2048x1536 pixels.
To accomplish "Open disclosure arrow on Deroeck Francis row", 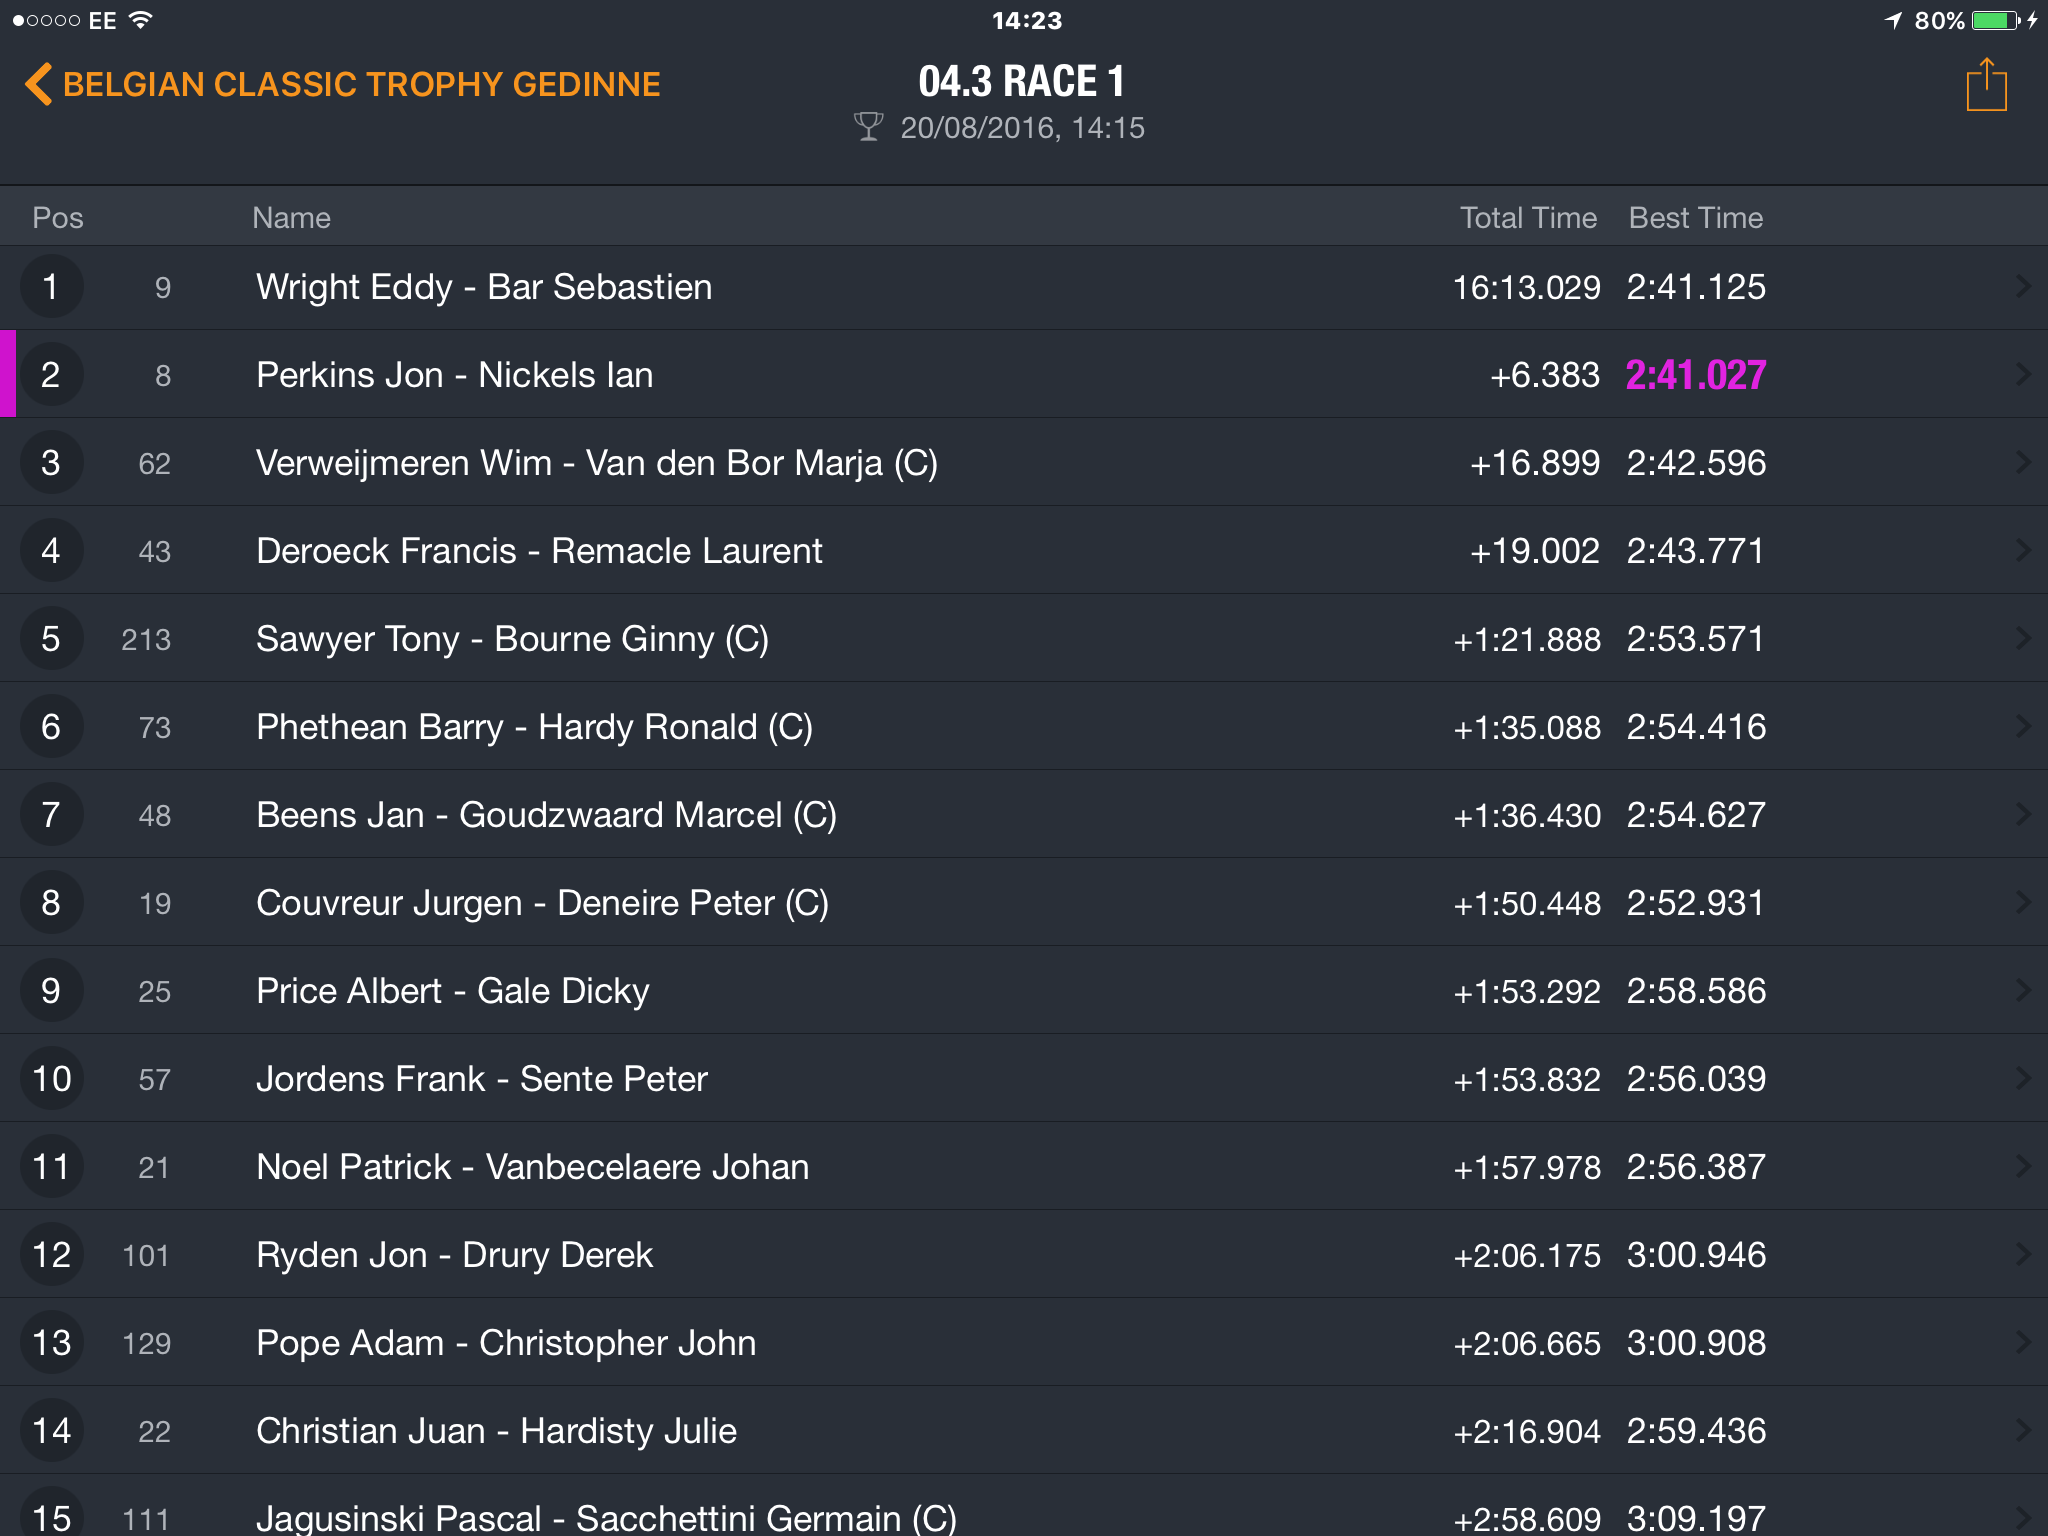I will point(2023,550).
